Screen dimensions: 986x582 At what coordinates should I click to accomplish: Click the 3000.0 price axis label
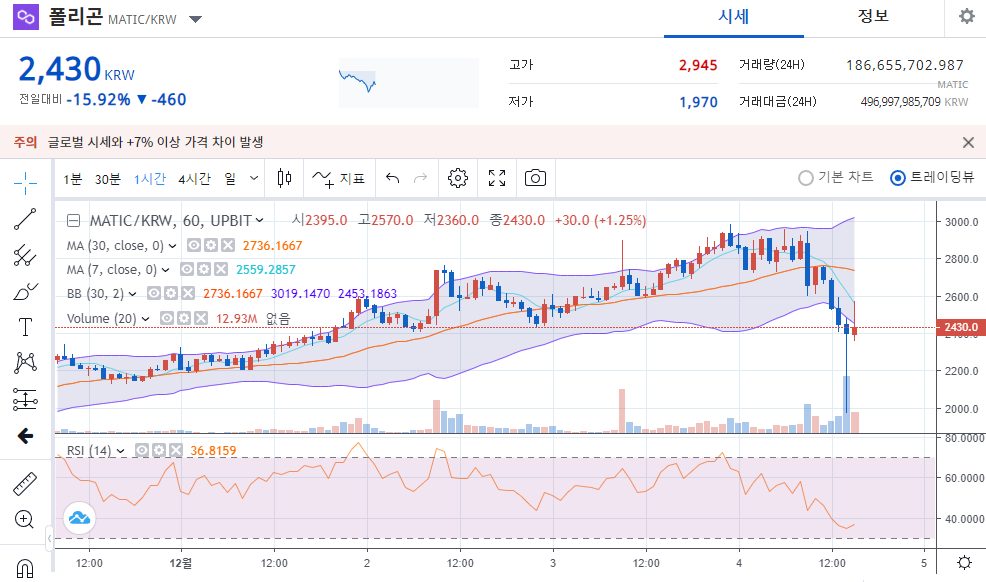961,222
